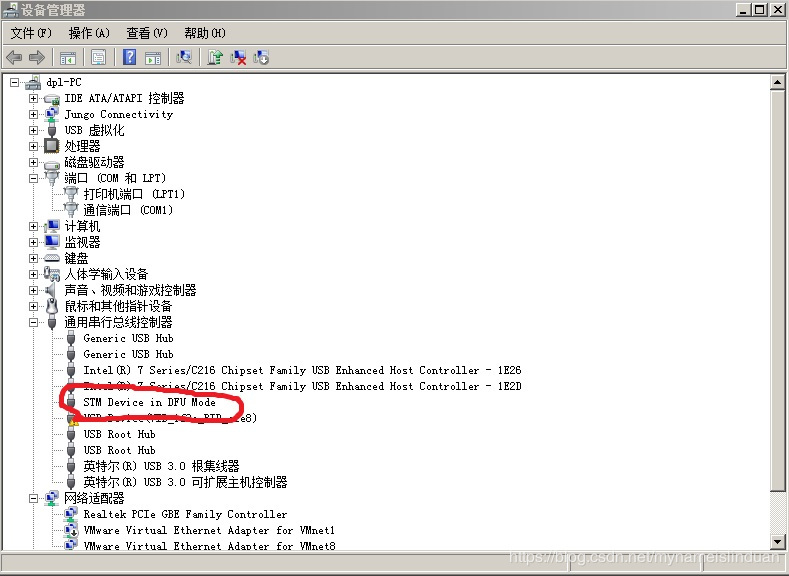Toggle the console tree pane icon

point(68,58)
